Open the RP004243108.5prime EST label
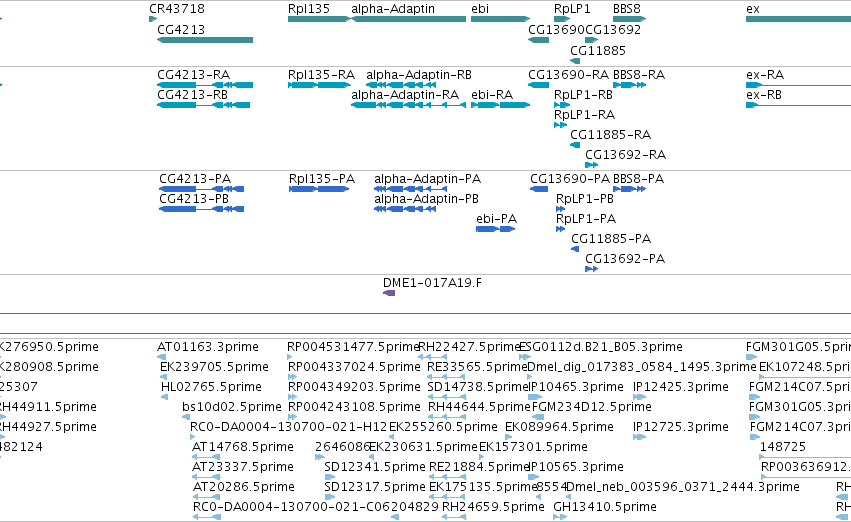 click(354, 406)
